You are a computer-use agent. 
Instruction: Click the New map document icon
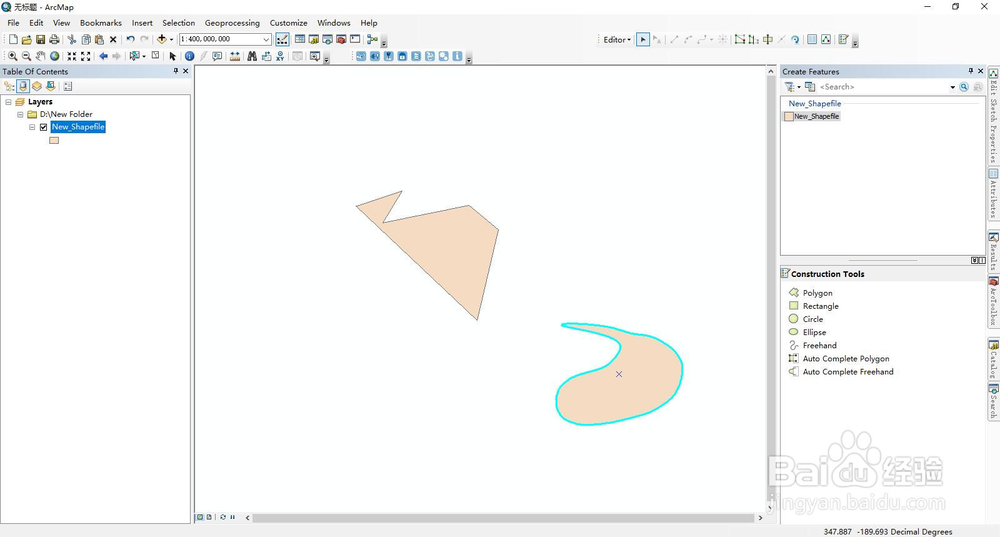(13, 40)
